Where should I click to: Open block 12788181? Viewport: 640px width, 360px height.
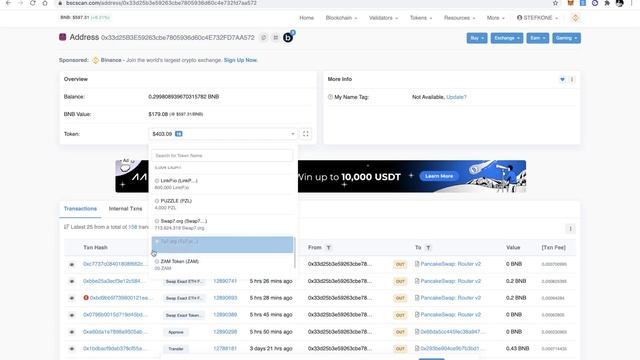point(225,349)
